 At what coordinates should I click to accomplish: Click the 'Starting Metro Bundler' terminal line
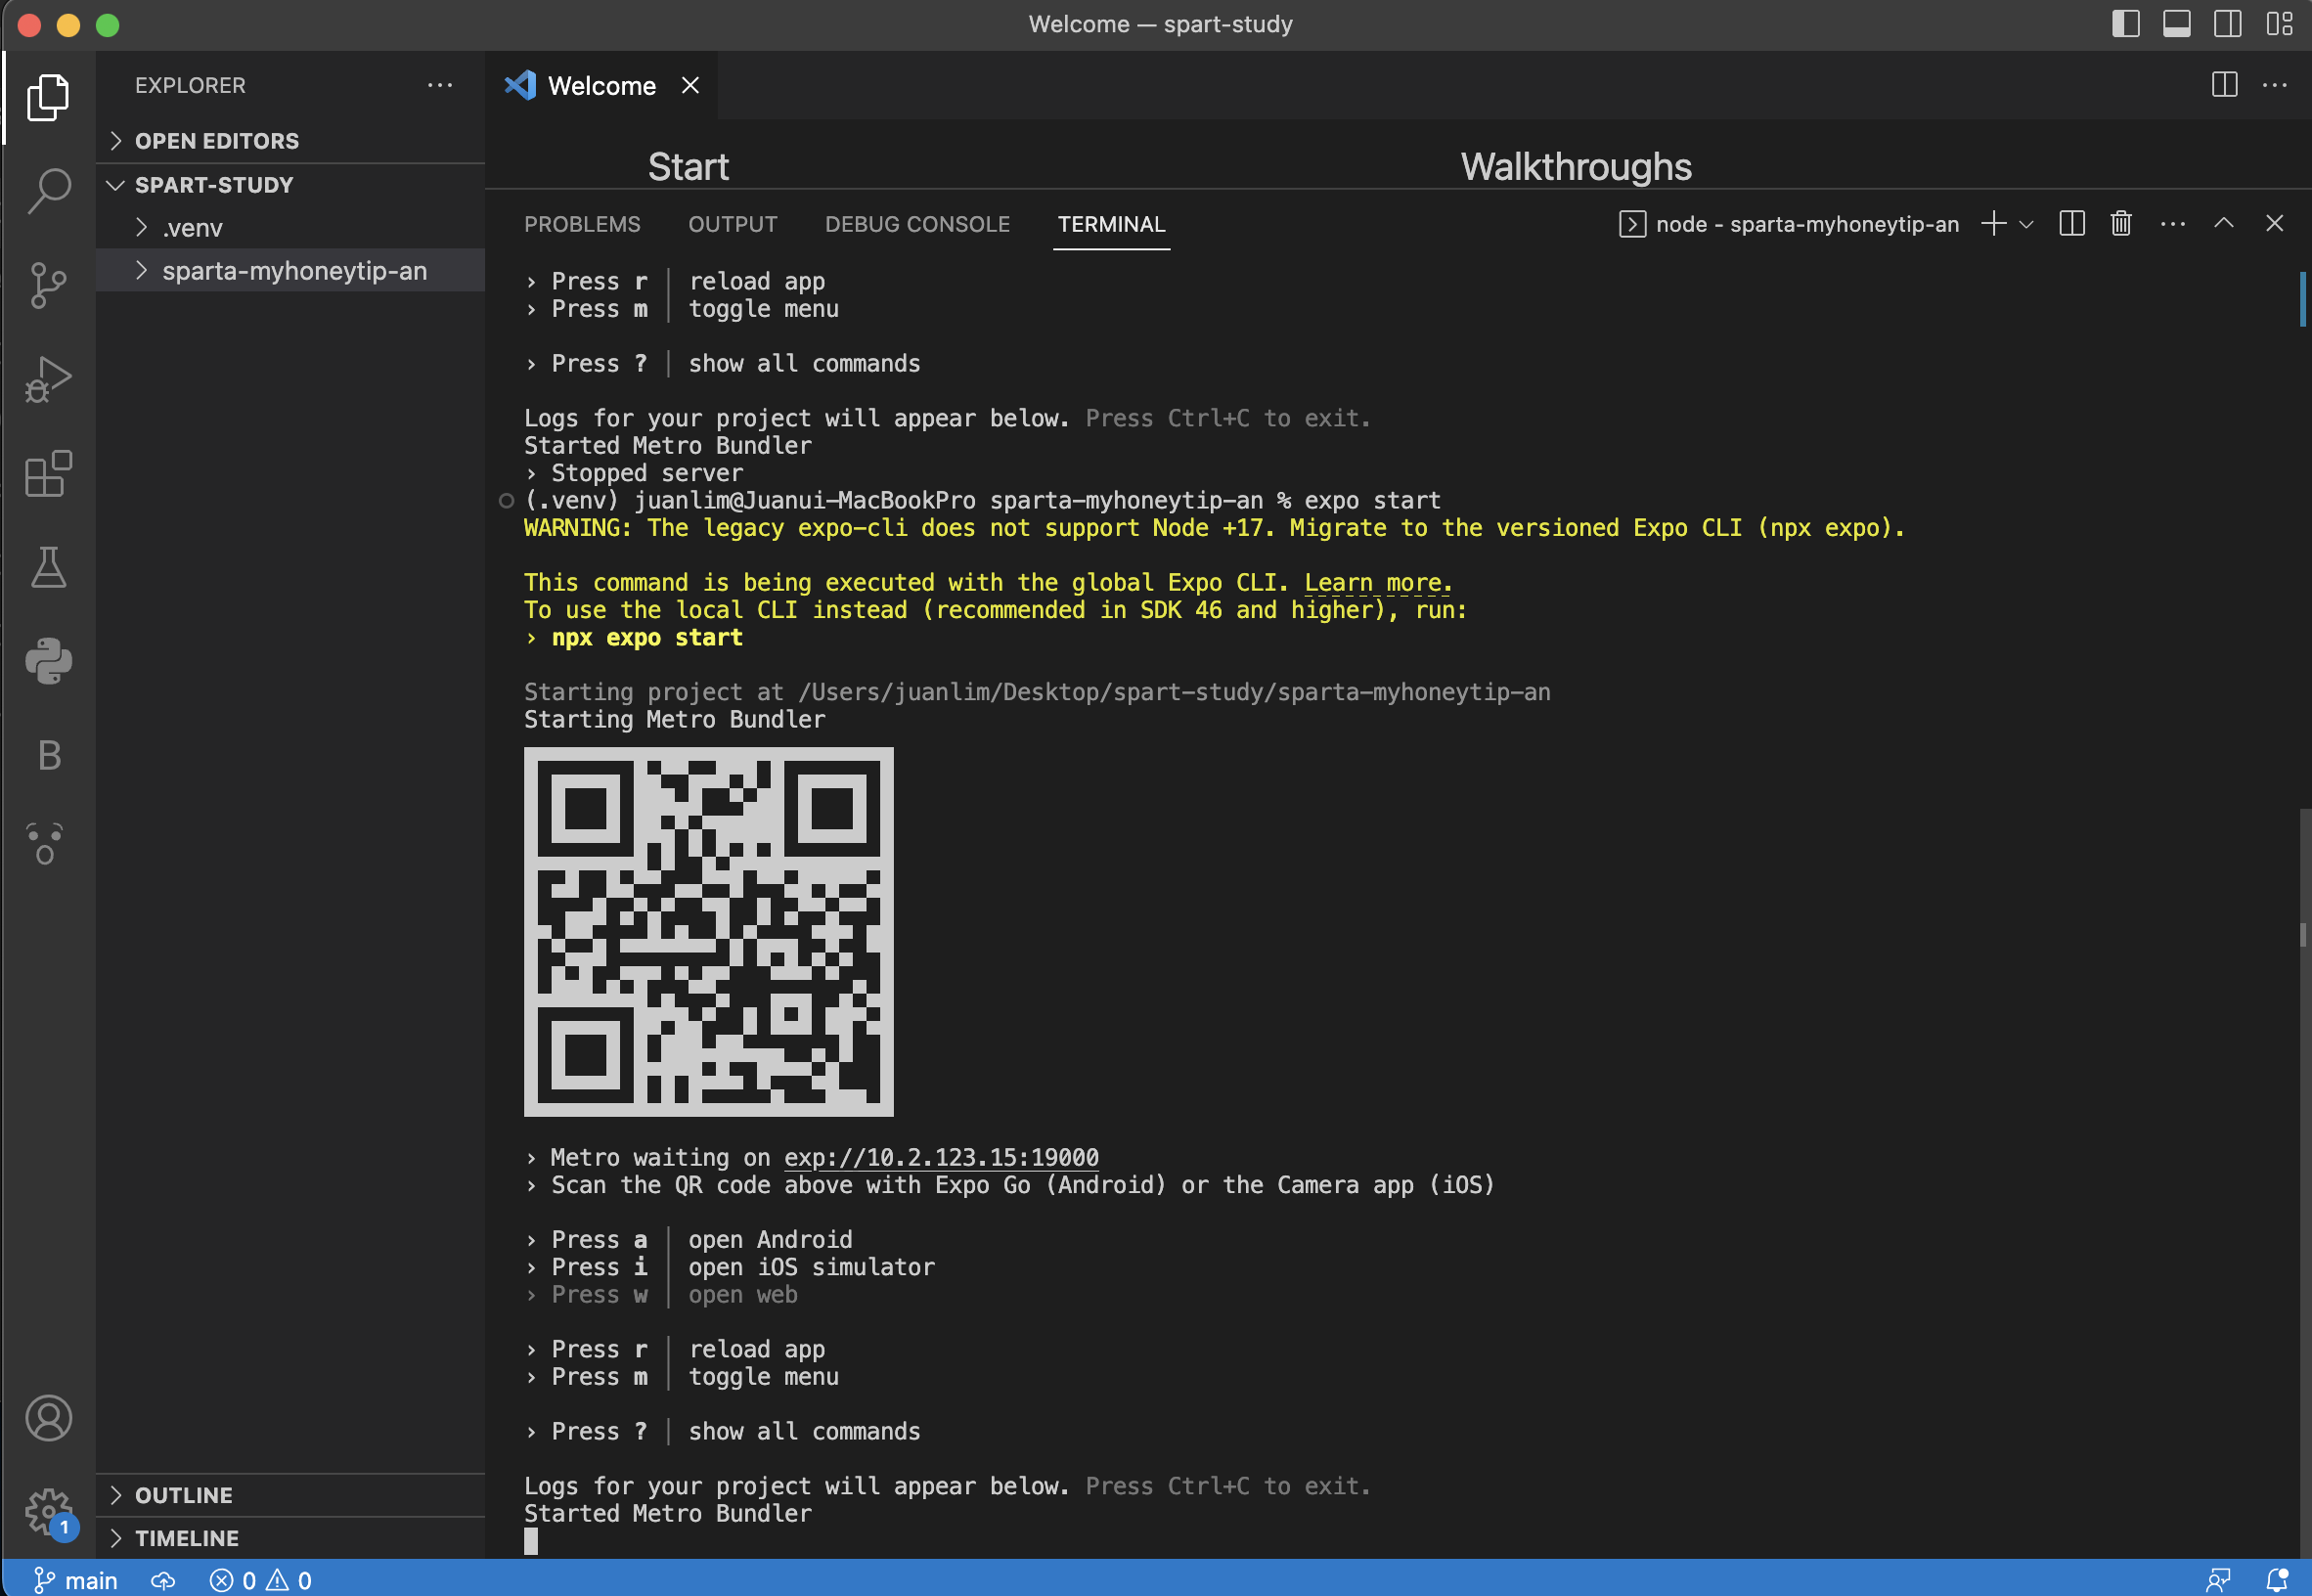(675, 720)
